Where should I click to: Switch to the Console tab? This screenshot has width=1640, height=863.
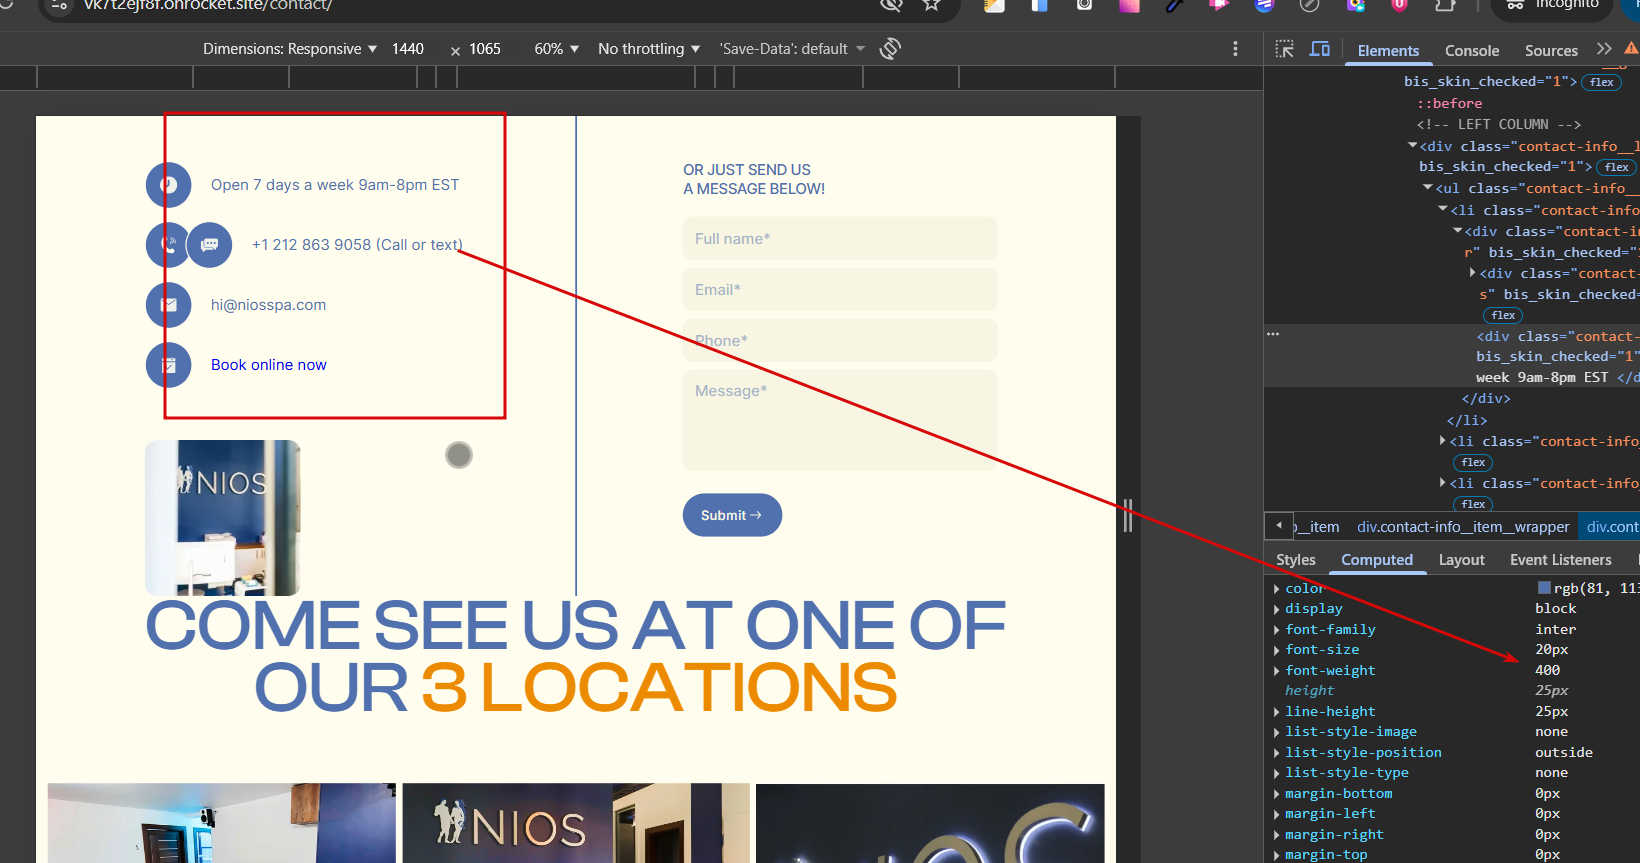point(1472,50)
